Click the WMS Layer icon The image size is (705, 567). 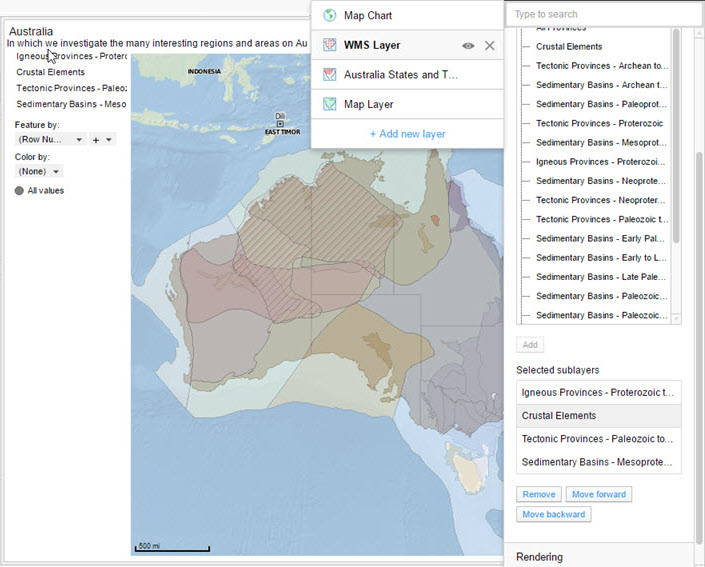pyautogui.click(x=330, y=45)
